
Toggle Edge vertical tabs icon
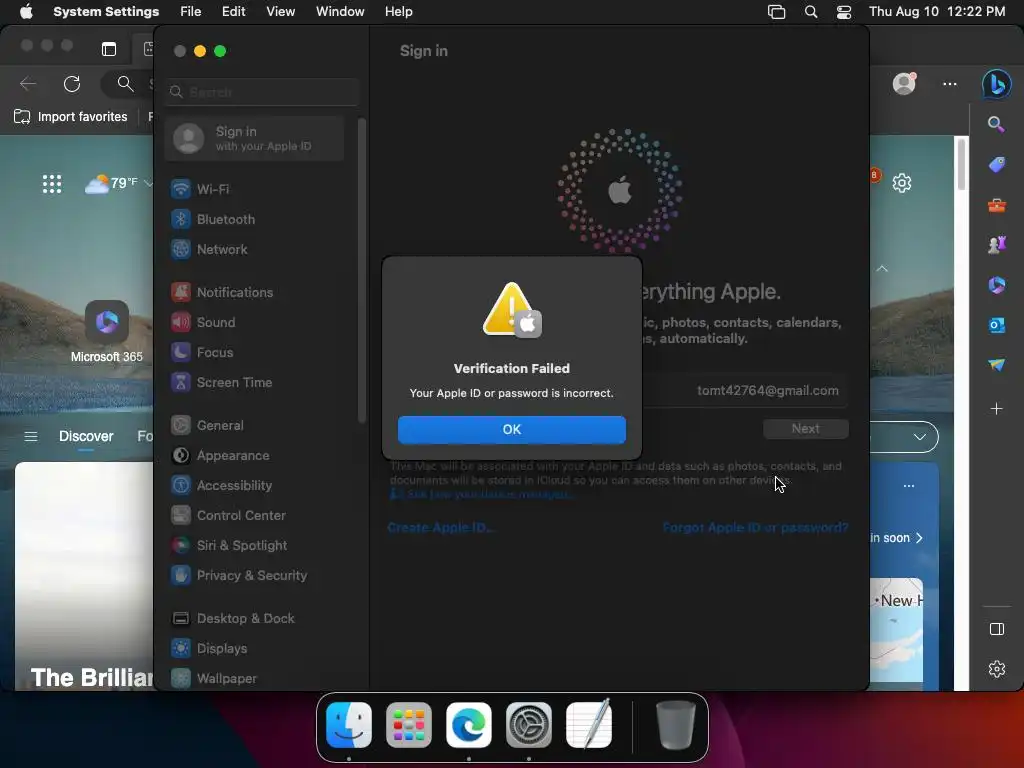tap(109, 49)
